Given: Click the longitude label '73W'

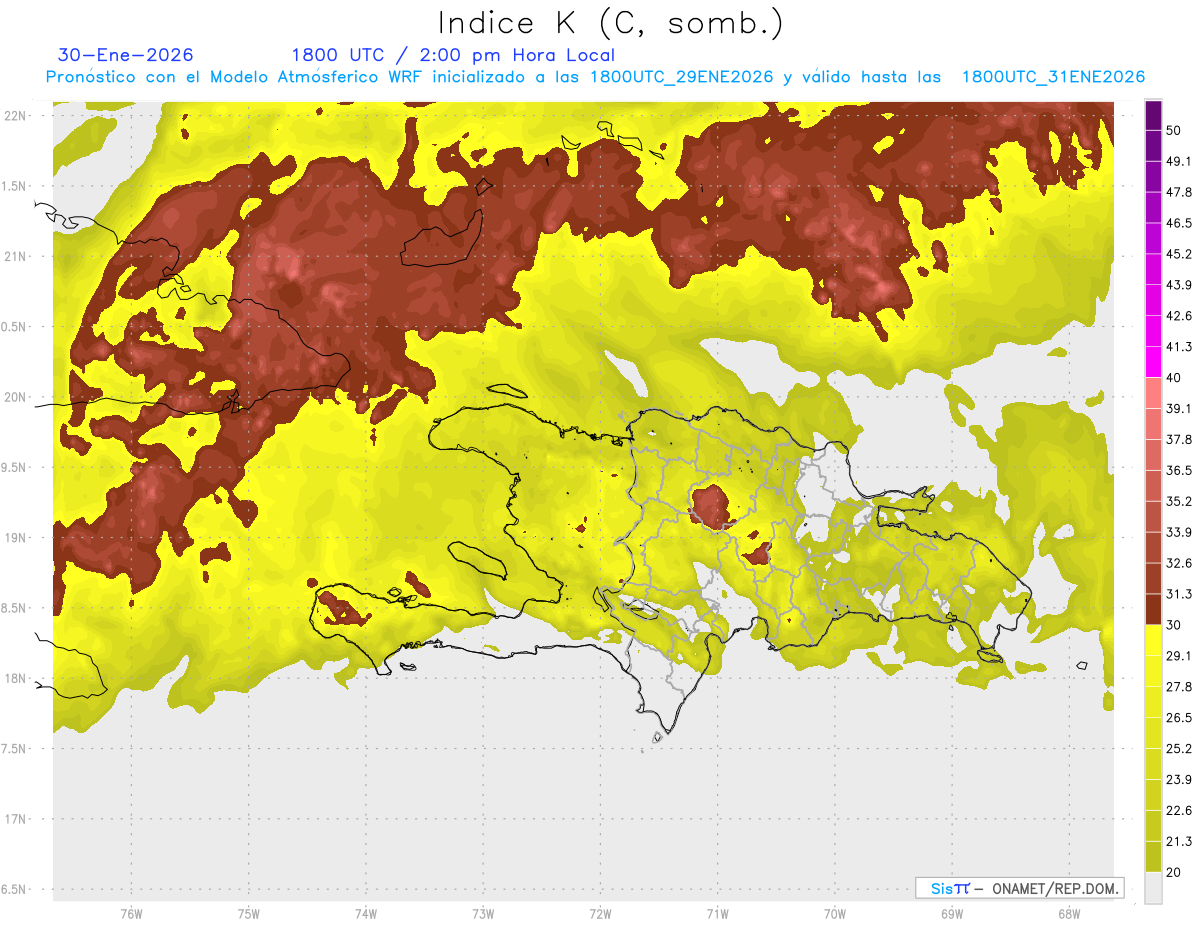Looking at the screenshot, I should (482, 914).
